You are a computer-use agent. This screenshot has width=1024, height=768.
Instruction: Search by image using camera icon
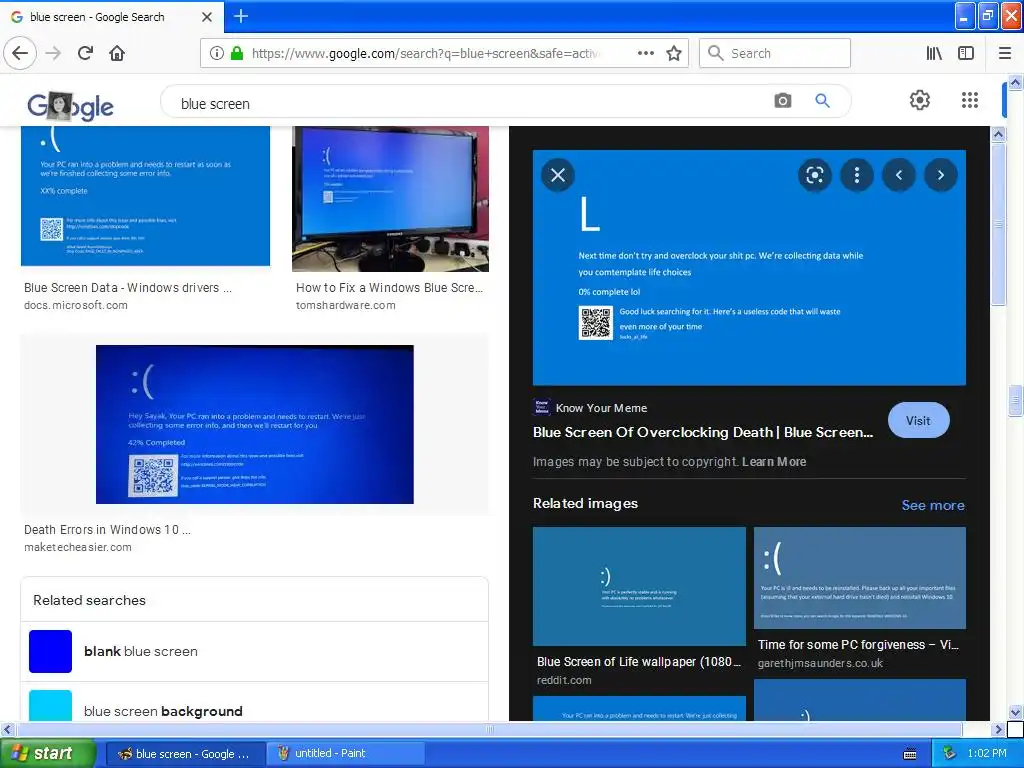click(782, 101)
